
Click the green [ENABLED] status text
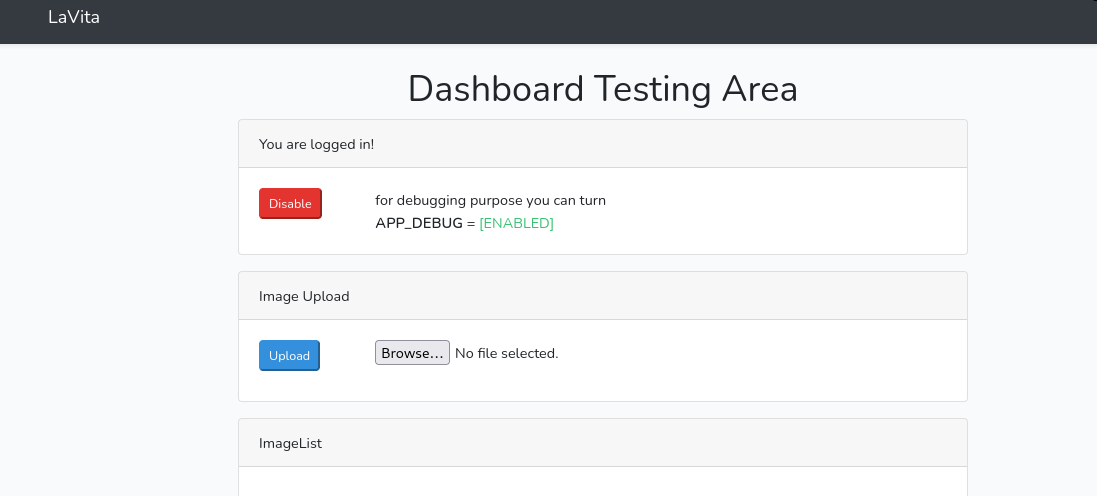(x=516, y=223)
